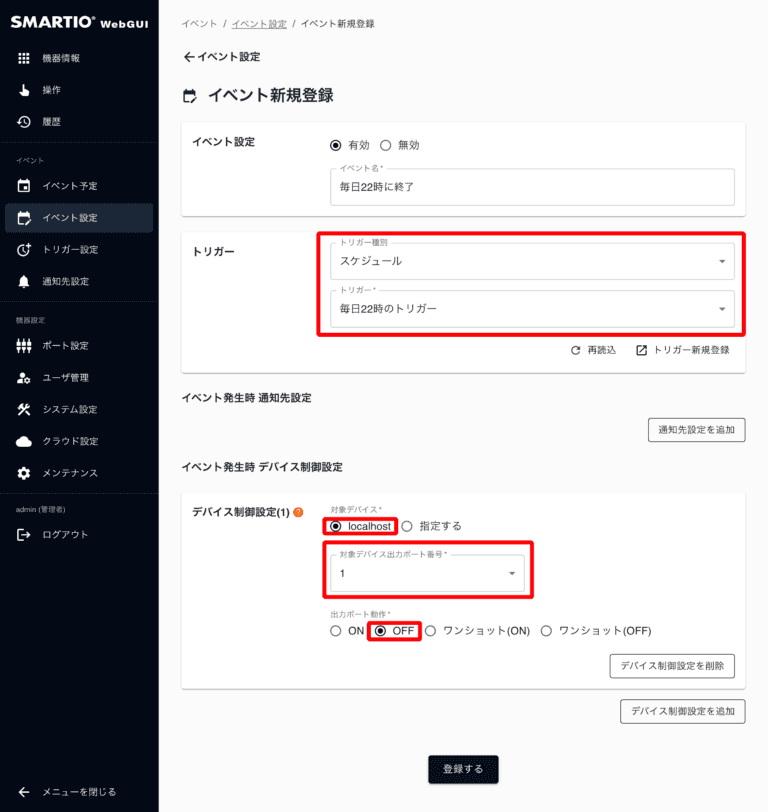Click the SMARTIO WebGUI logo

[79, 22]
